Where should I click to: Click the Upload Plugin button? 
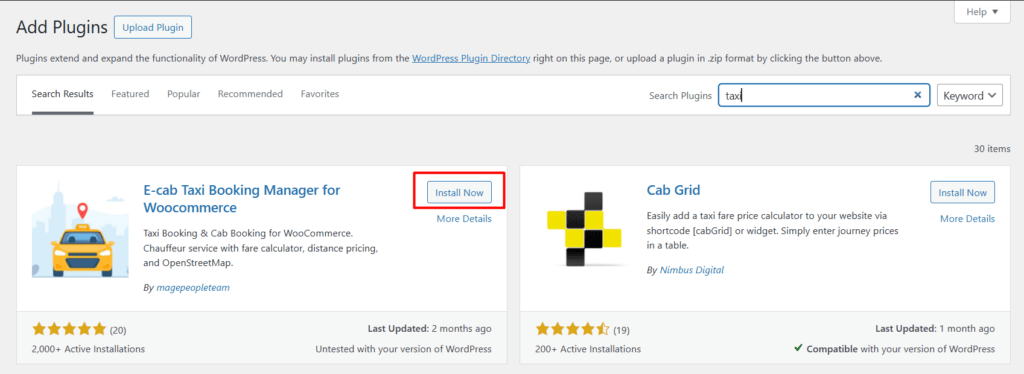pyautogui.click(x=153, y=27)
